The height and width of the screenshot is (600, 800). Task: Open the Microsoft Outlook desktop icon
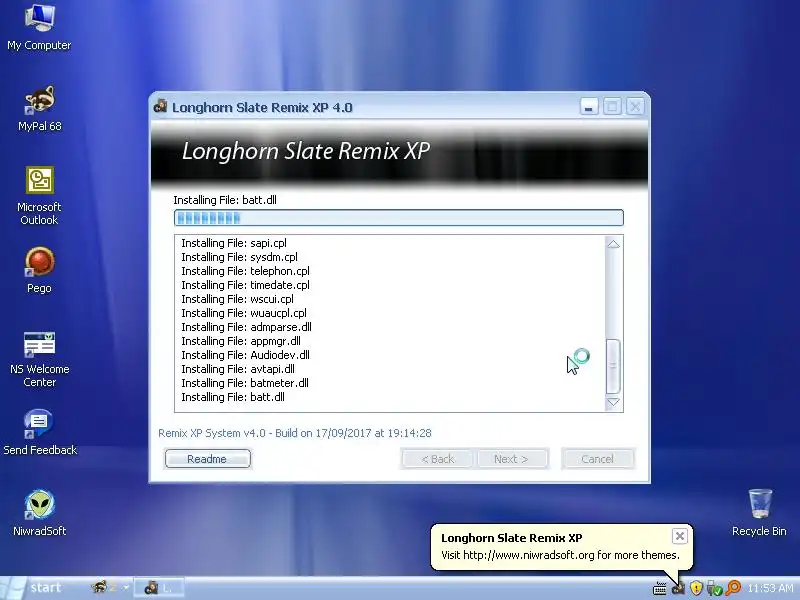pos(39,196)
